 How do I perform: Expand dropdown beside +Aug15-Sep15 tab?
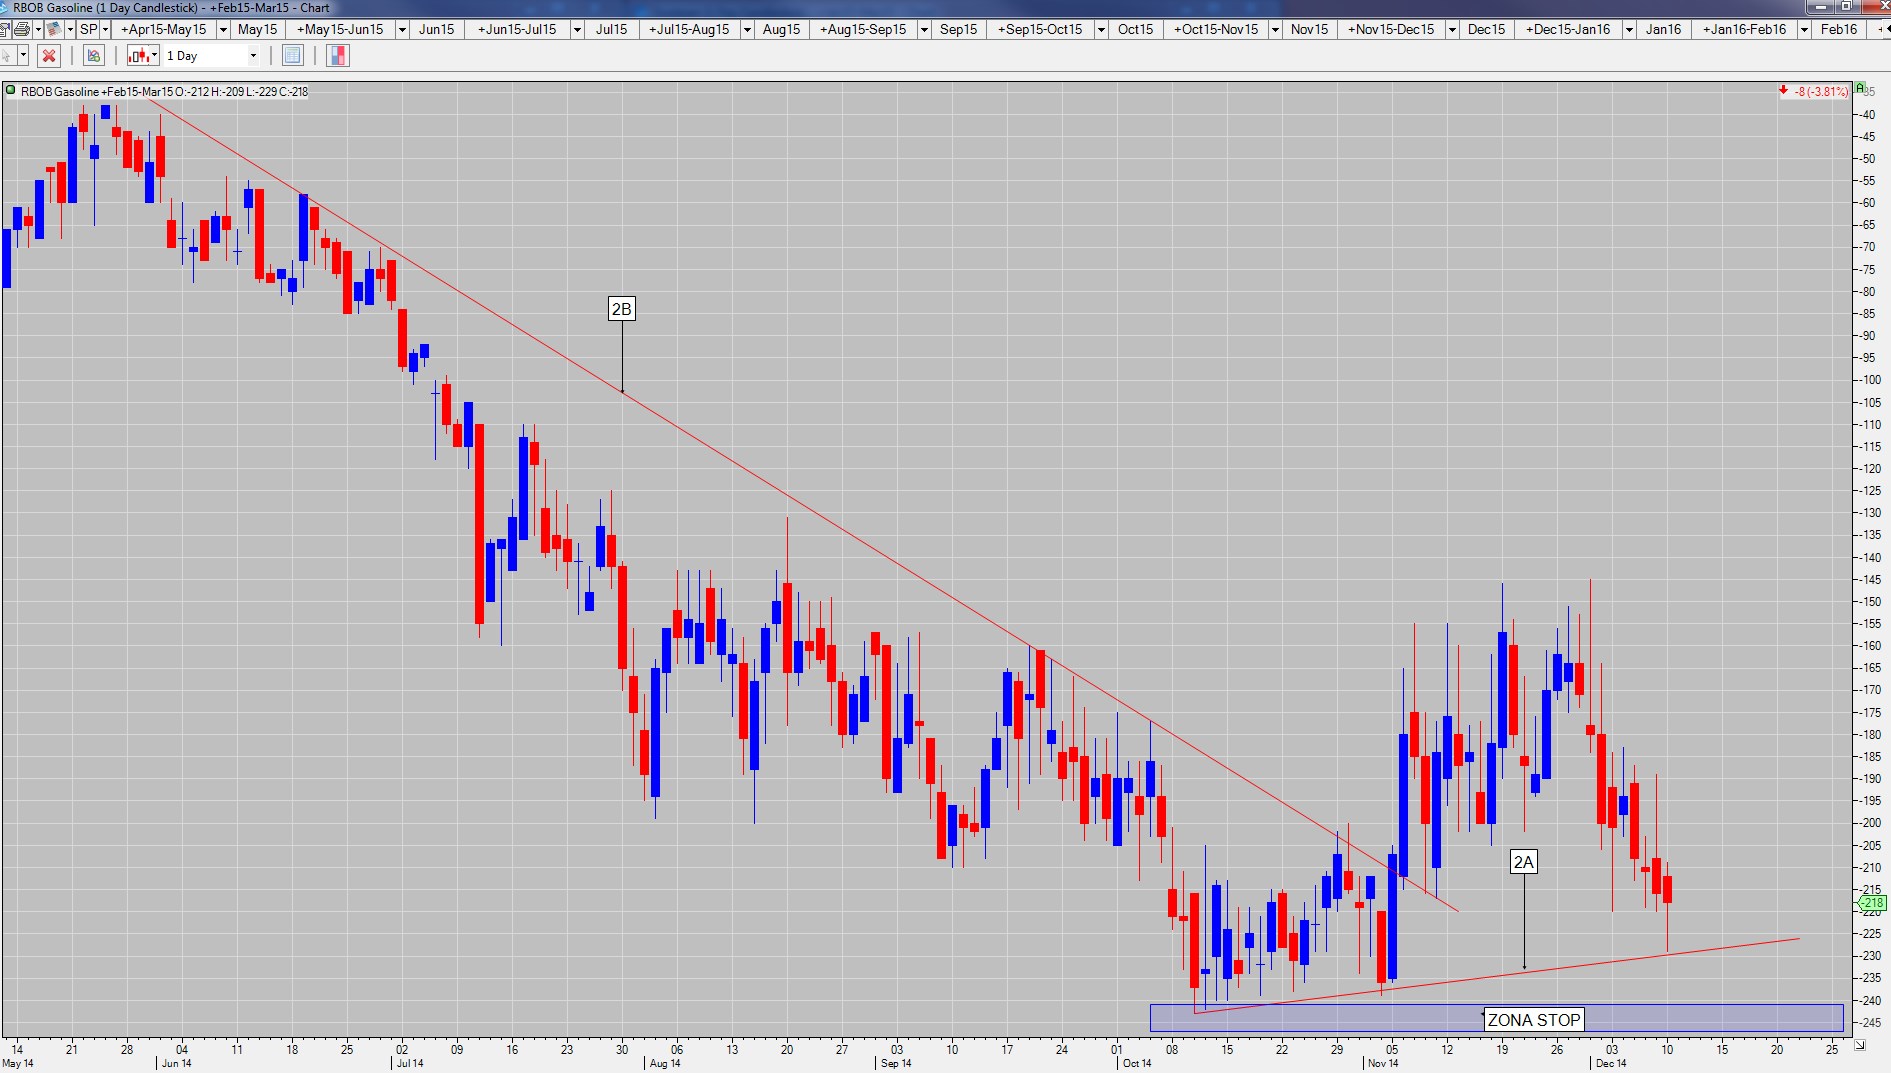tap(924, 30)
